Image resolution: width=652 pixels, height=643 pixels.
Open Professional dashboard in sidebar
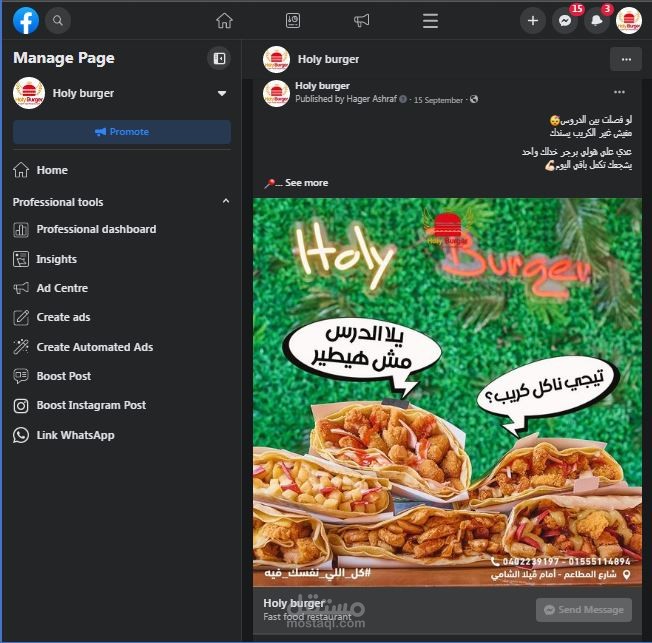[122, 229]
